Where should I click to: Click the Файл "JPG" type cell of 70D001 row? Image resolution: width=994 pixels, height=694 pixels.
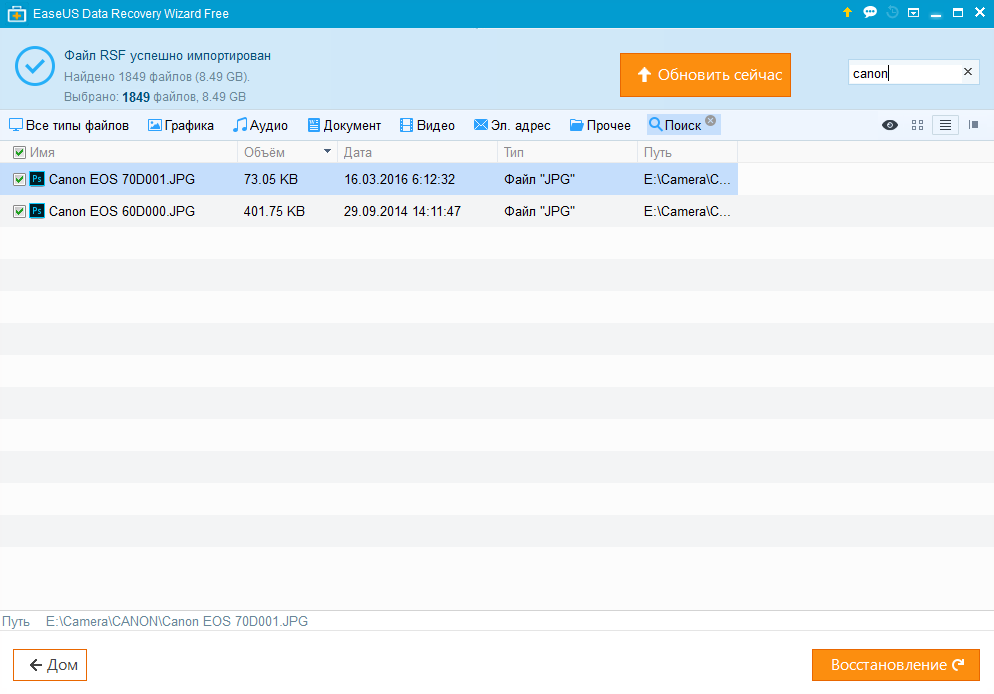tap(539, 179)
